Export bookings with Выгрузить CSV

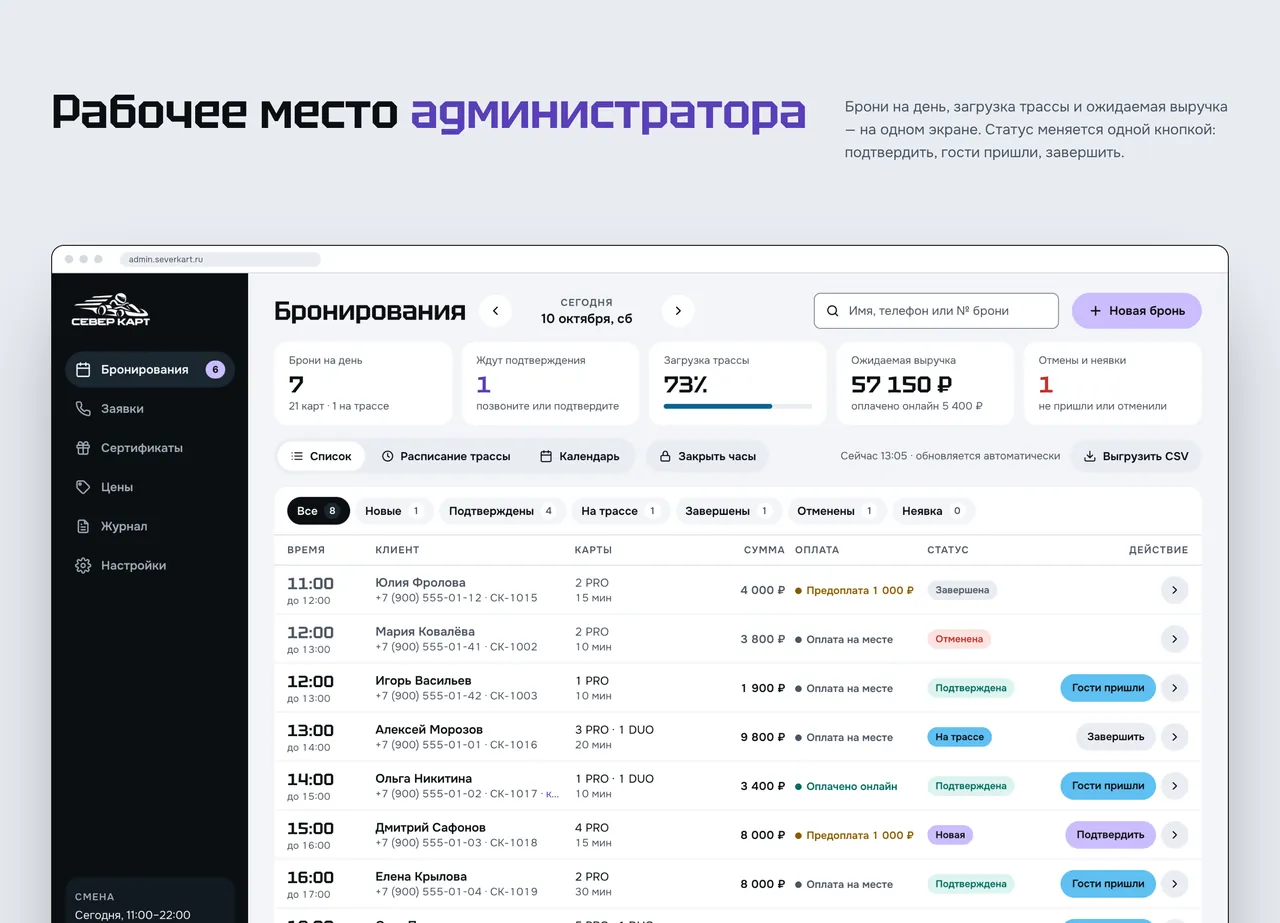[1136, 456]
